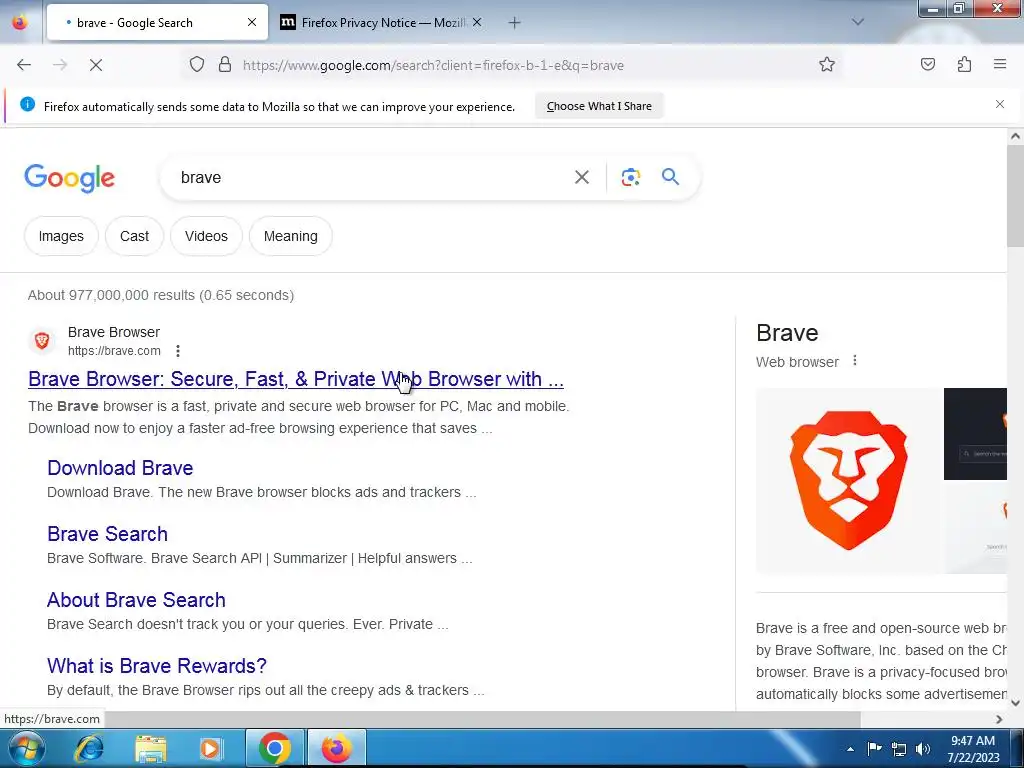View site security padlock info
The width and height of the screenshot is (1024, 768).
point(225,65)
